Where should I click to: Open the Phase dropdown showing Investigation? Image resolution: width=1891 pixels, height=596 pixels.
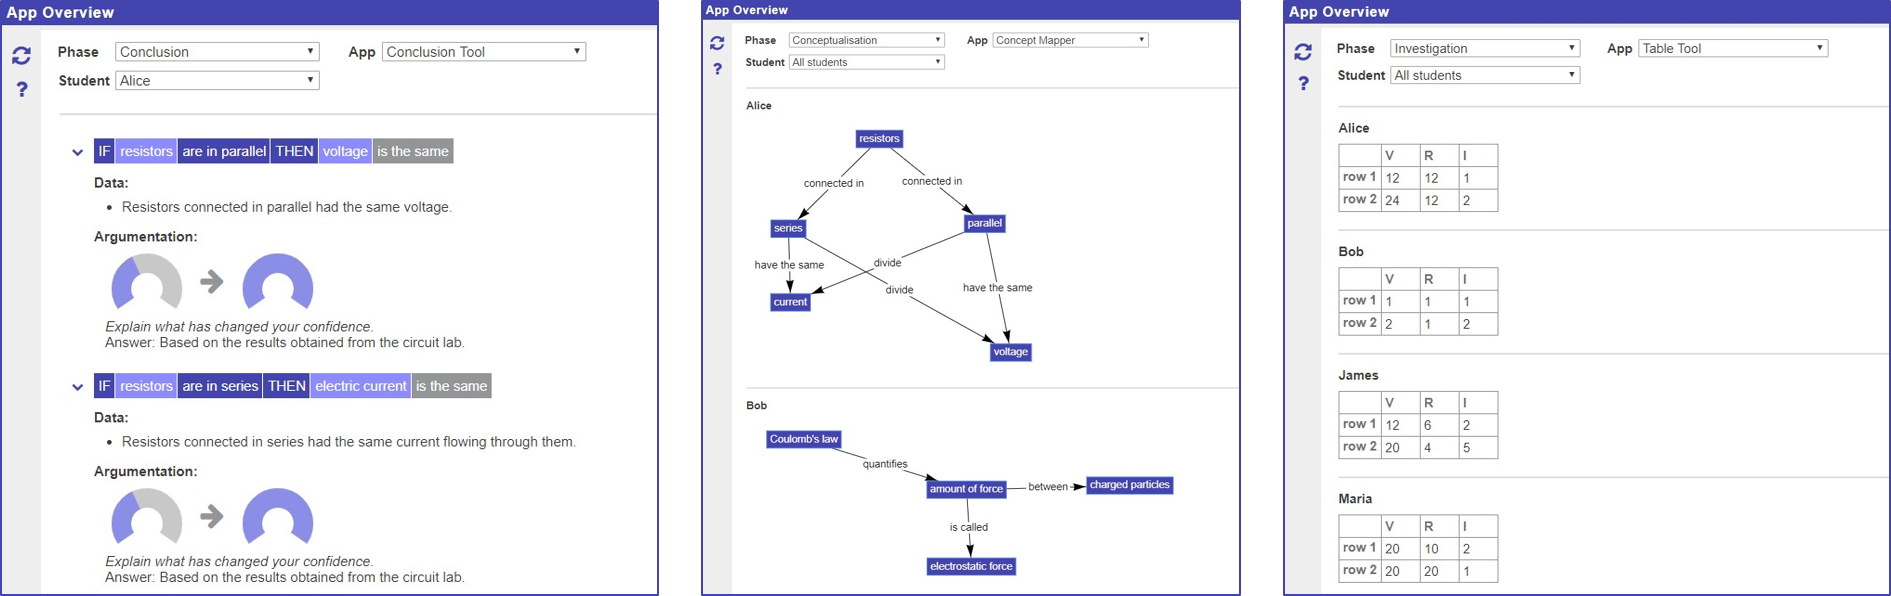(1485, 48)
